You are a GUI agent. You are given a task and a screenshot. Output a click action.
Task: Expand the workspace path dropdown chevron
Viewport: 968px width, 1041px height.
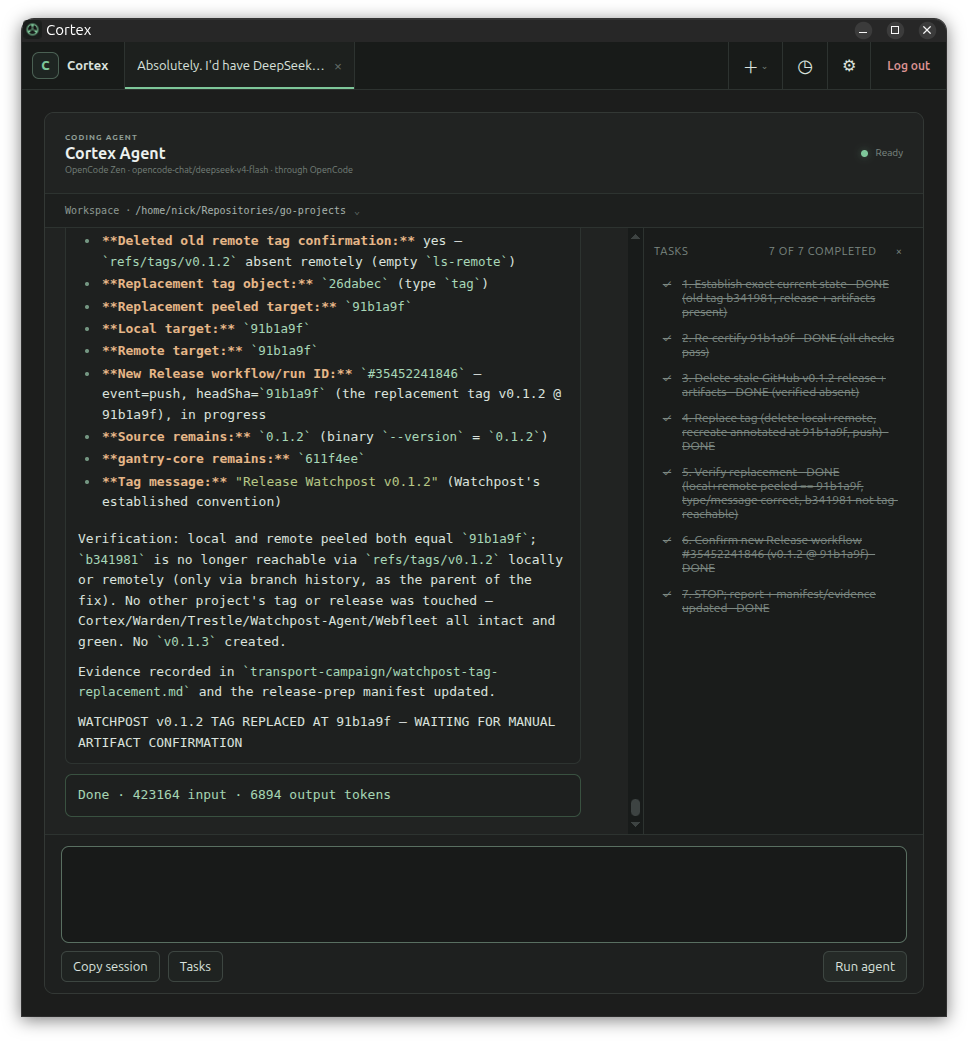point(357,212)
